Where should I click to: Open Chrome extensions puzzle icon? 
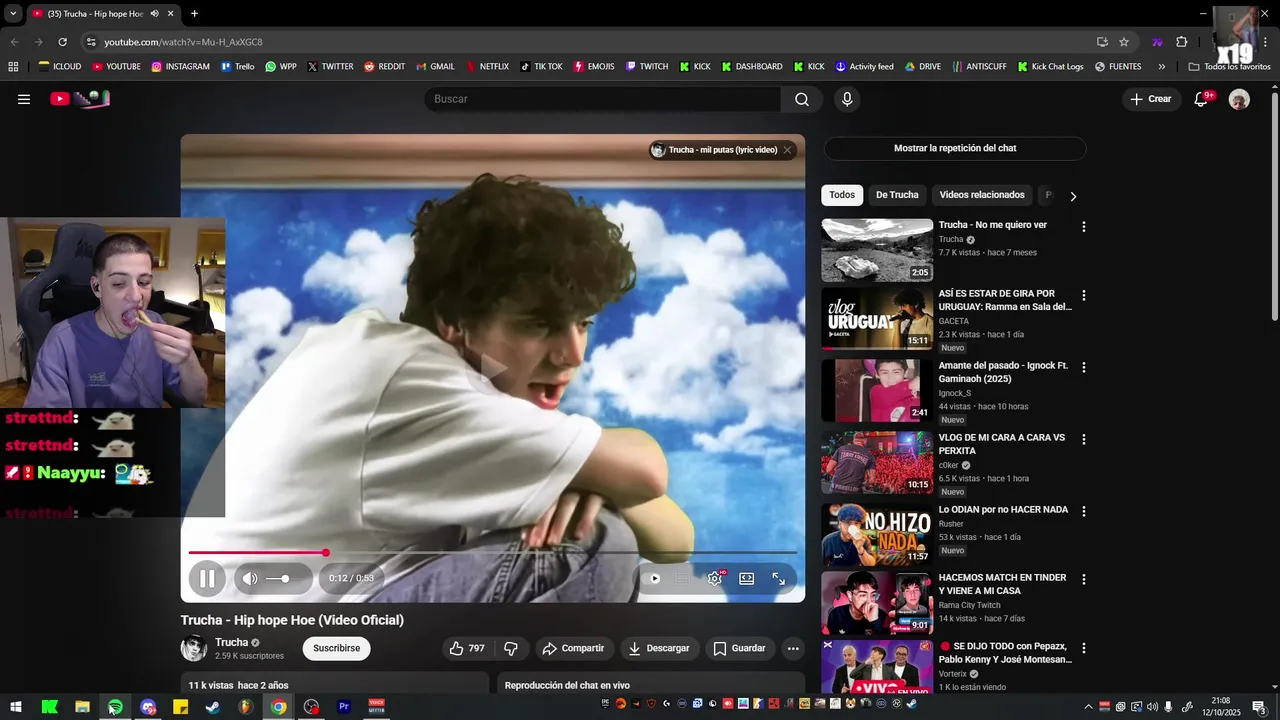point(1181,42)
